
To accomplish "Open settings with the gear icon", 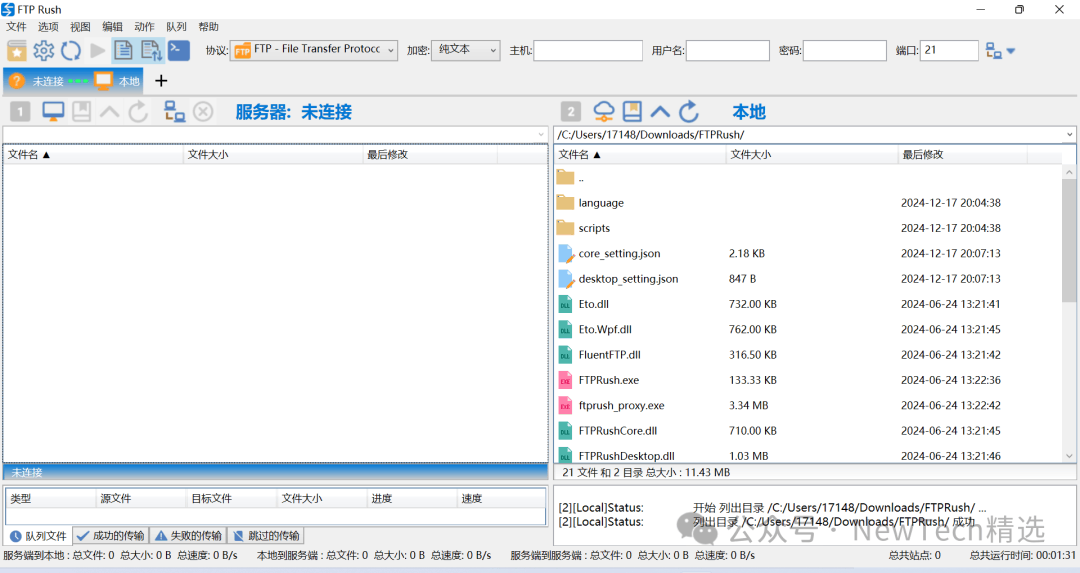I will (44, 51).
